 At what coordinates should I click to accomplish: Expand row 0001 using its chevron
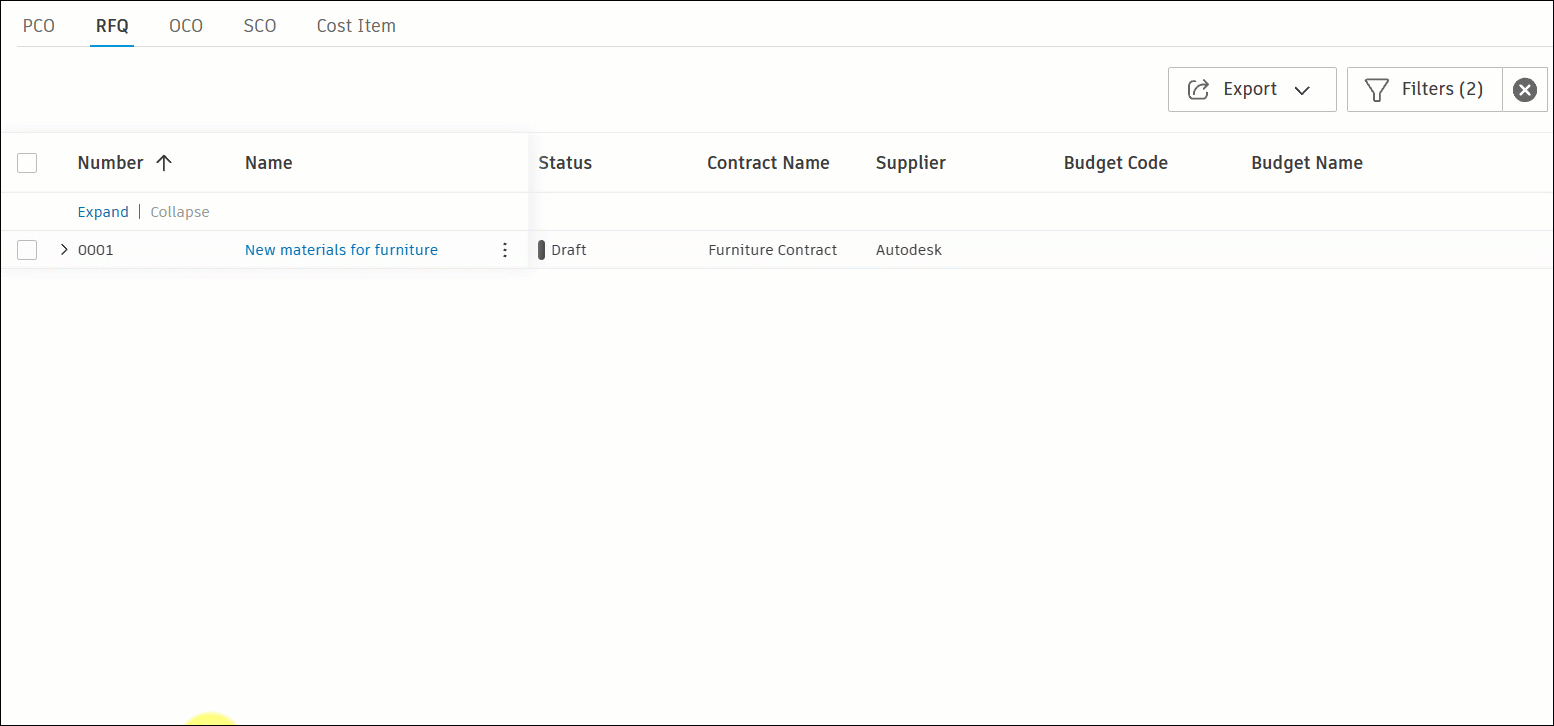pos(64,250)
